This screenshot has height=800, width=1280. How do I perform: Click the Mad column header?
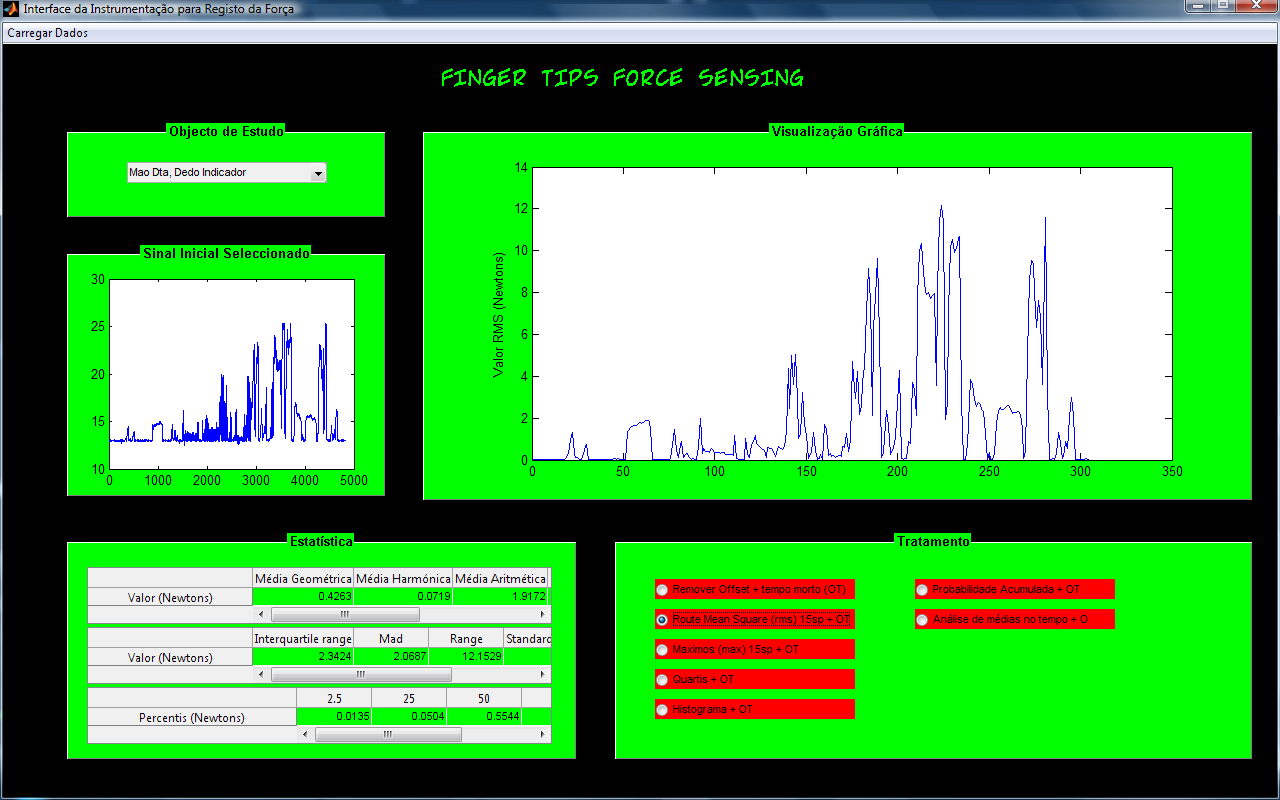coord(391,638)
